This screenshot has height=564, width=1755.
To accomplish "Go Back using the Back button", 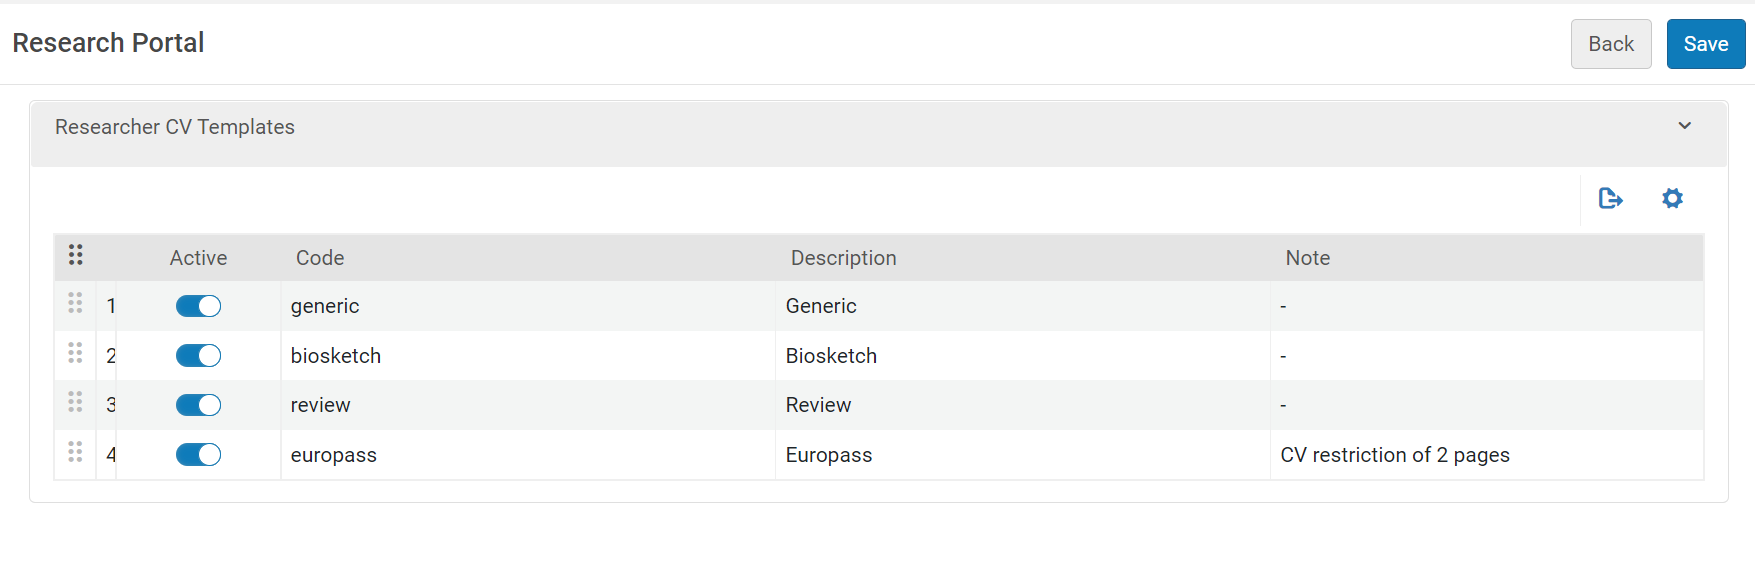I will coord(1610,44).
